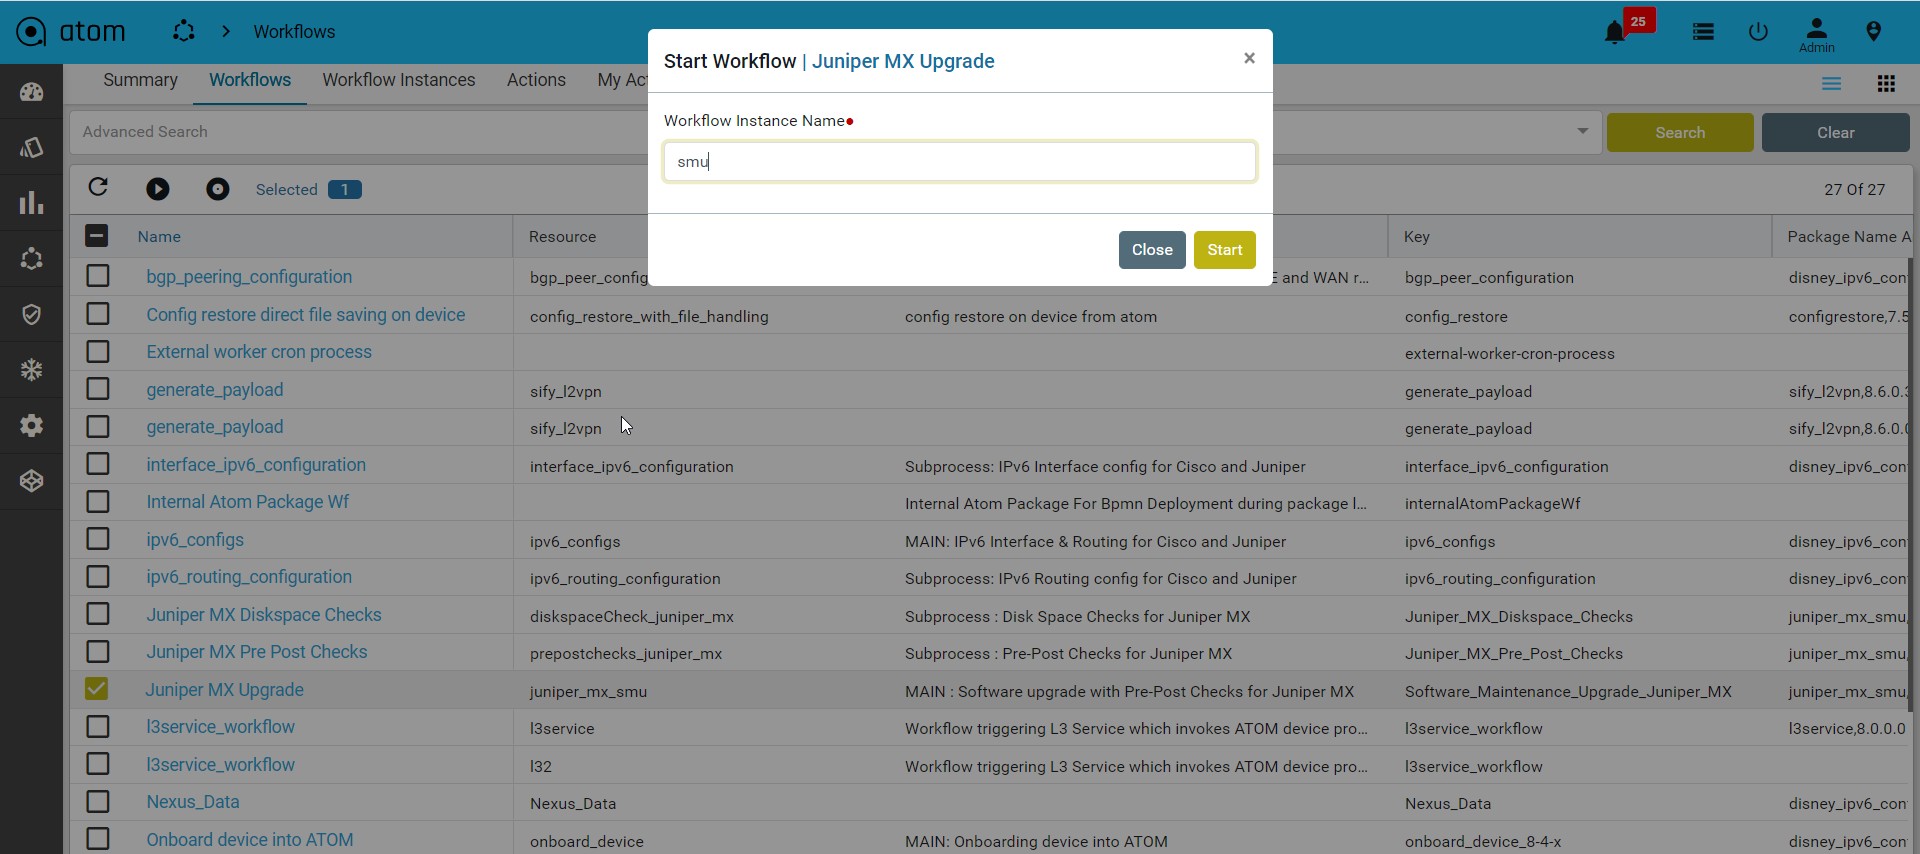Open cube package icon in sidebar
Image resolution: width=1920 pixels, height=854 pixels.
32,481
